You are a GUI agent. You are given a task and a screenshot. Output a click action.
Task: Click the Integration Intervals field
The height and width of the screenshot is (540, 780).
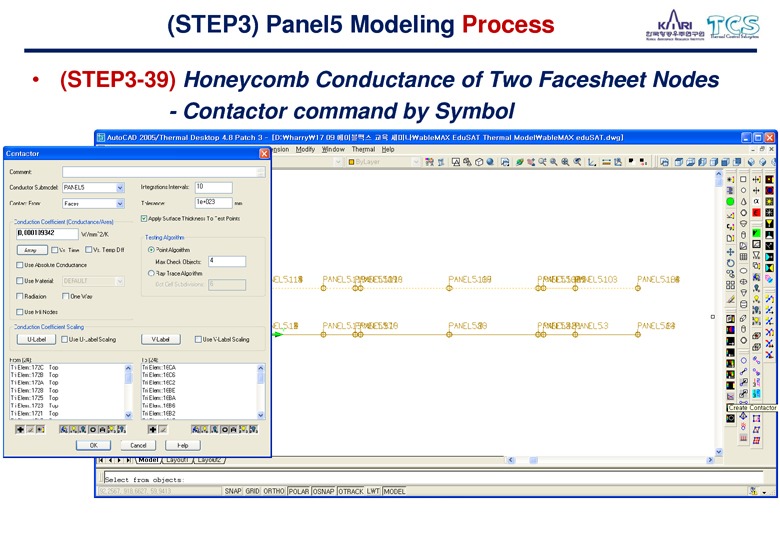pos(213,187)
